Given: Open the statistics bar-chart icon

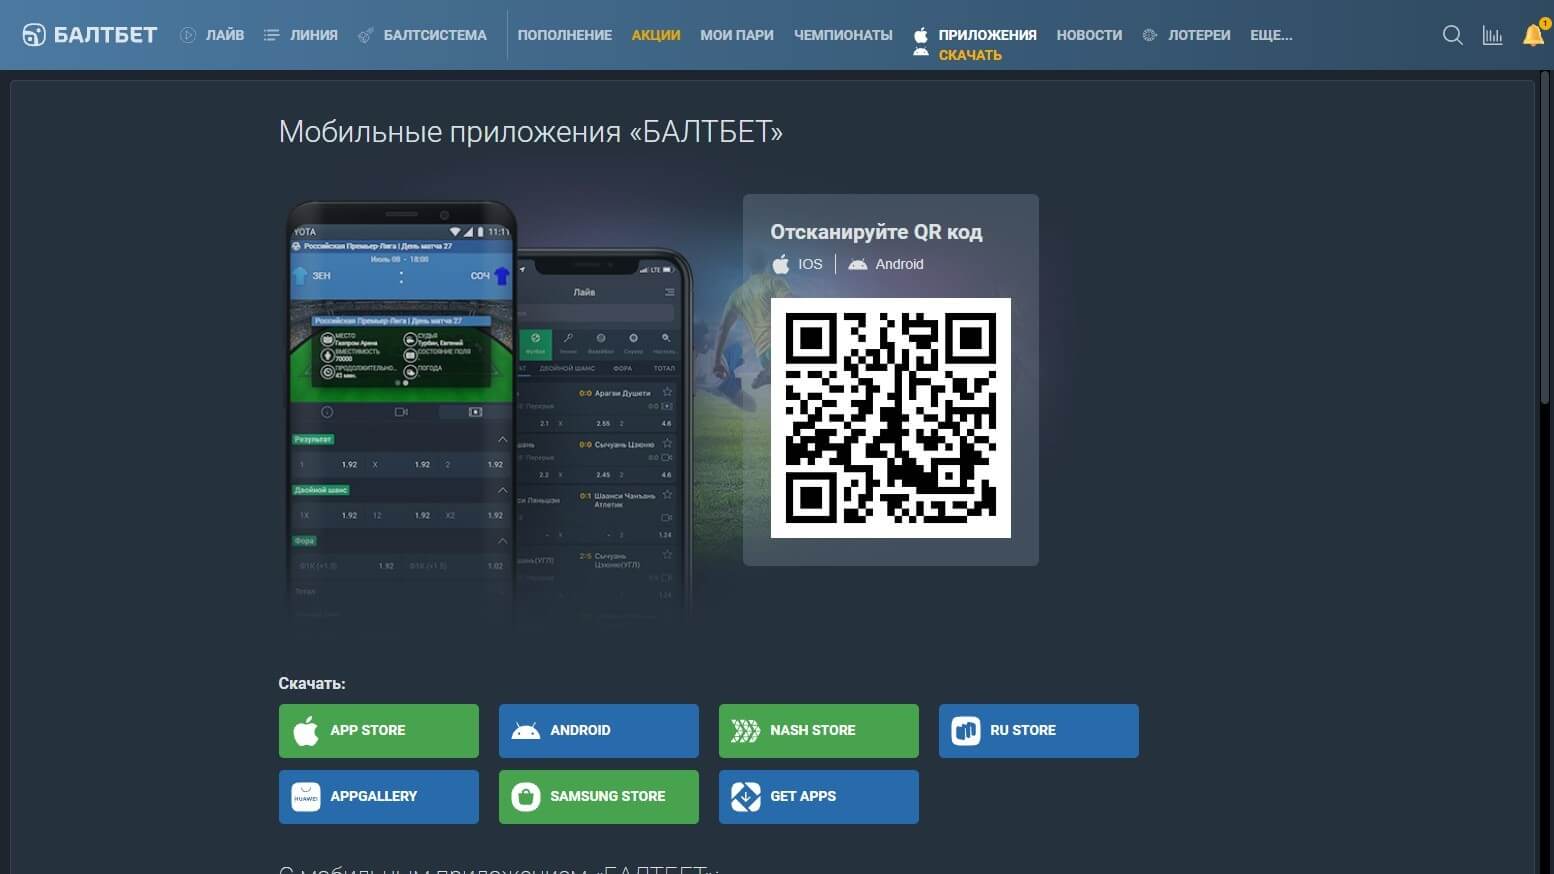Looking at the screenshot, I should point(1492,35).
